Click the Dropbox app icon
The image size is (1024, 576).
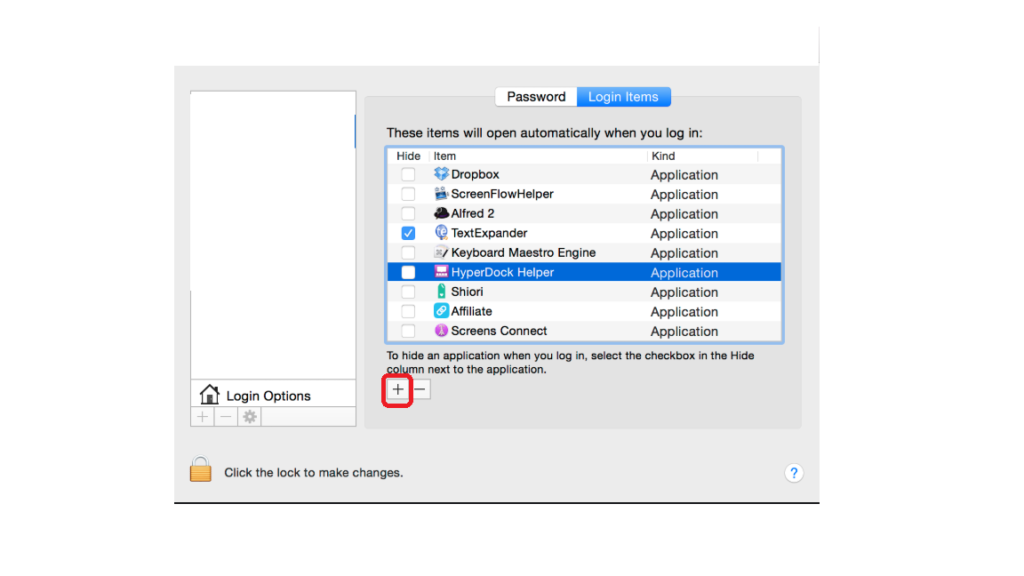coord(441,174)
